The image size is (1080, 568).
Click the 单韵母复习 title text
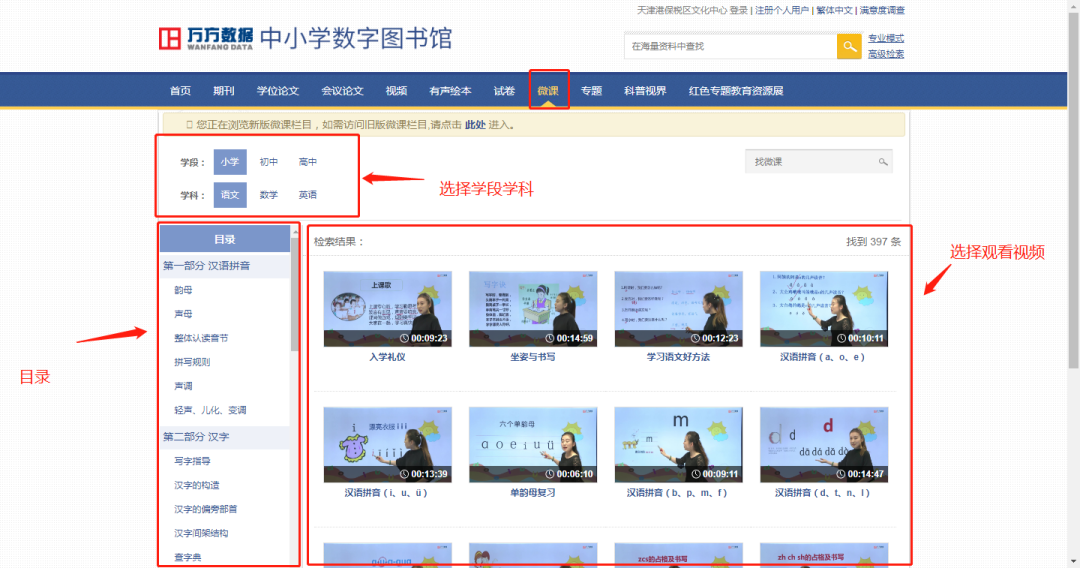pyautogui.click(x=533, y=493)
